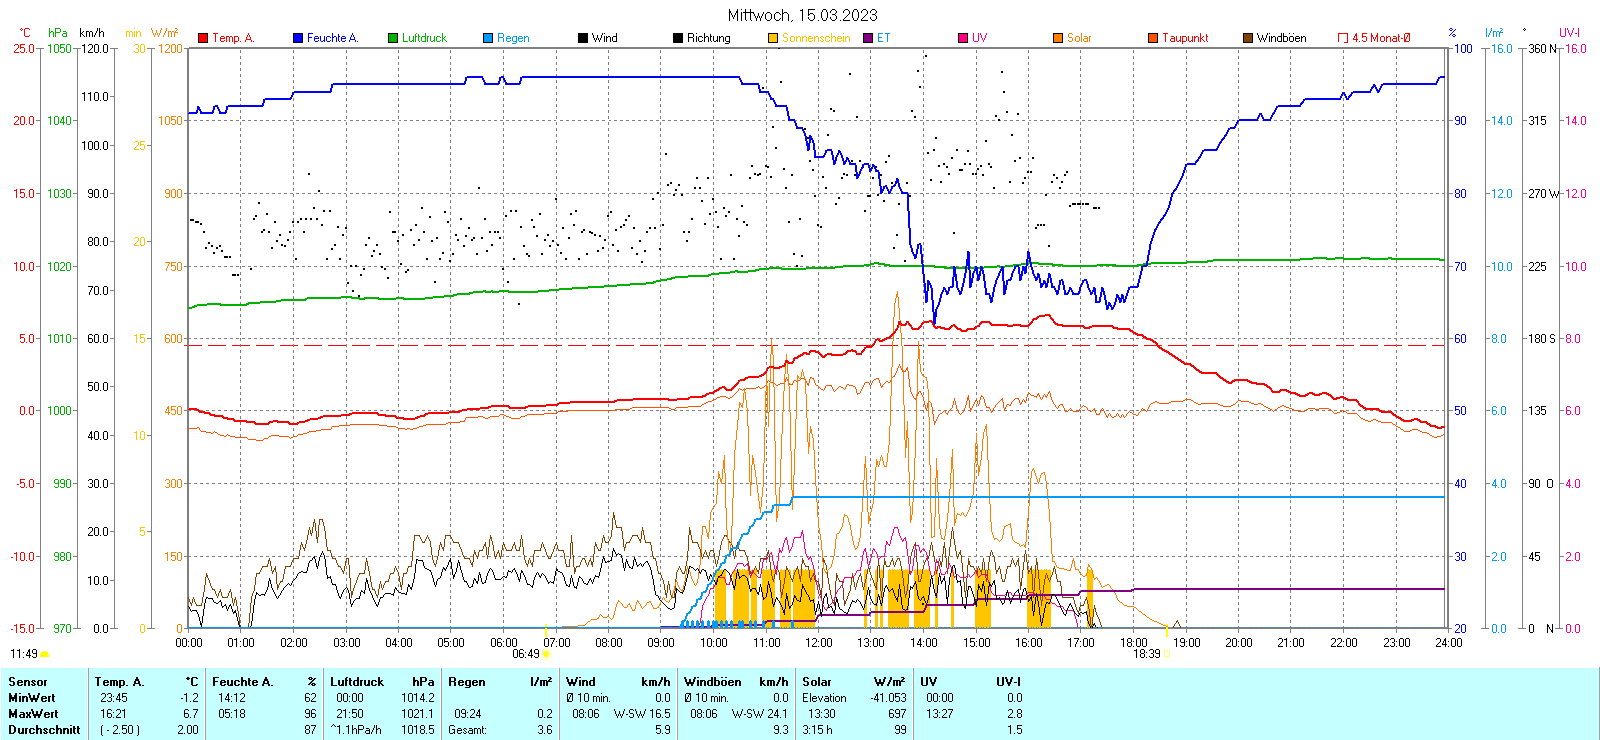Click the pink UV legend square
The image size is (1600, 740).
coord(963,38)
